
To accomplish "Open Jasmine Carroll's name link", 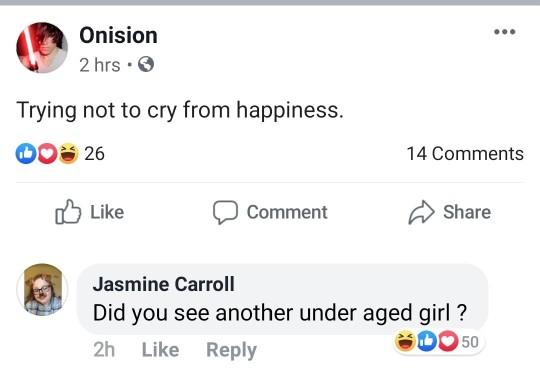I will 164,284.
